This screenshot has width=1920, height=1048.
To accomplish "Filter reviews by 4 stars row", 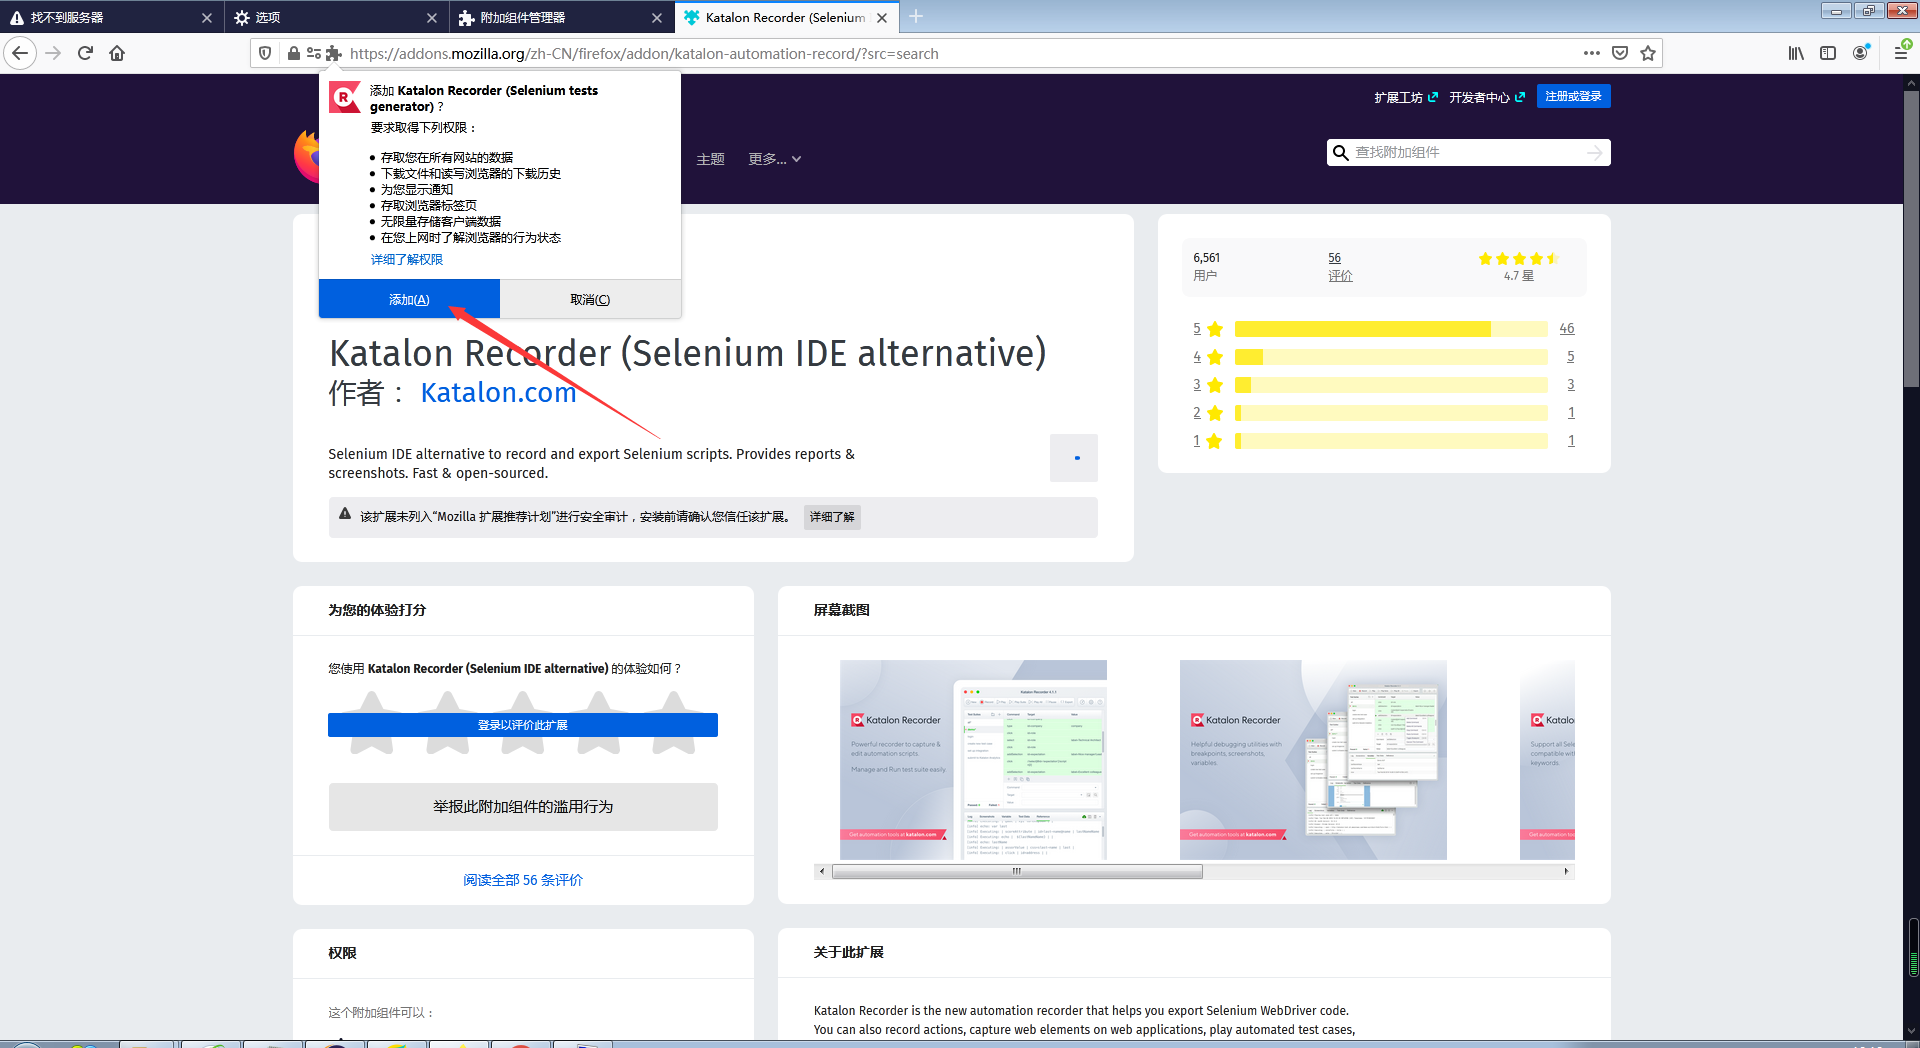I will tap(1384, 357).
